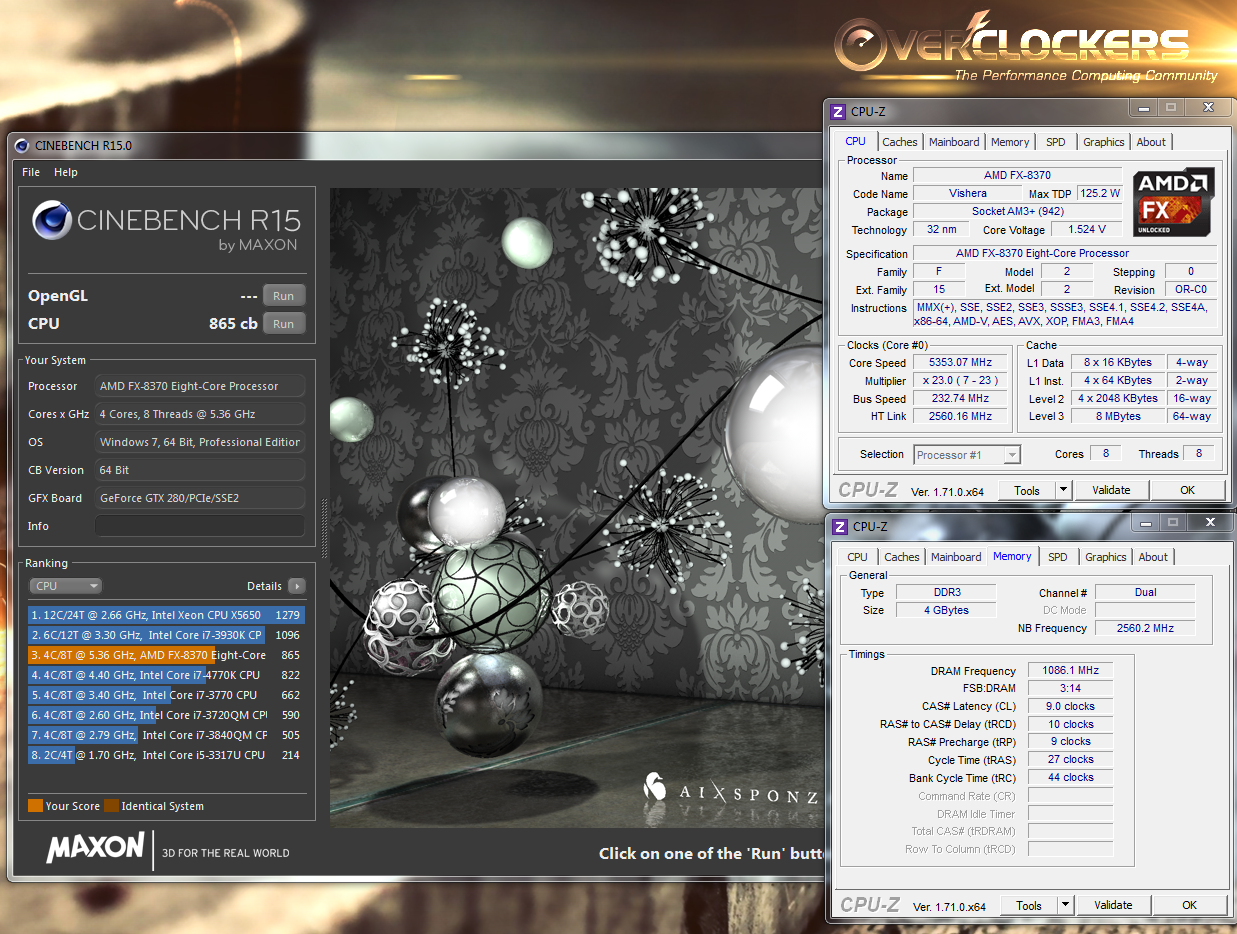Image resolution: width=1237 pixels, height=934 pixels.
Task: Switch to Graphics tab in lower CPU-Z
Action: tap(1106, 557)
